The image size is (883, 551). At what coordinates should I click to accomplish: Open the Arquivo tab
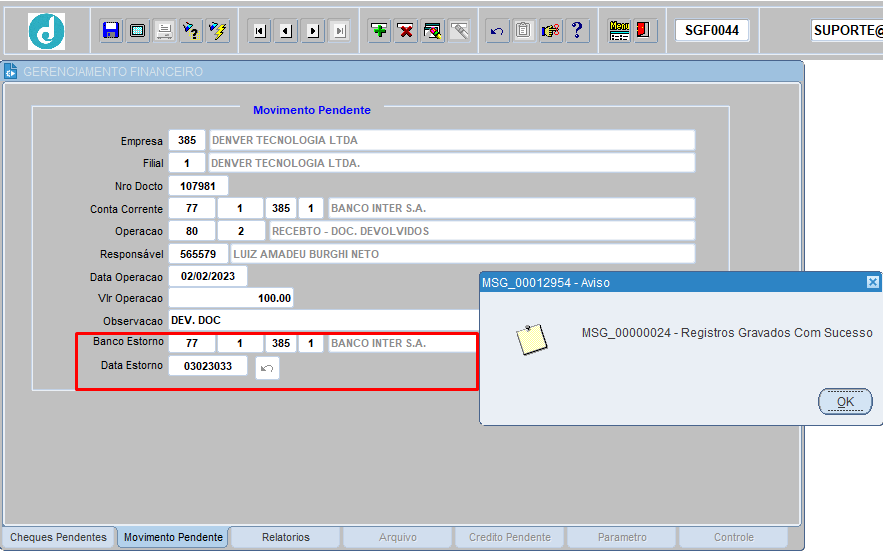point(398,537)
